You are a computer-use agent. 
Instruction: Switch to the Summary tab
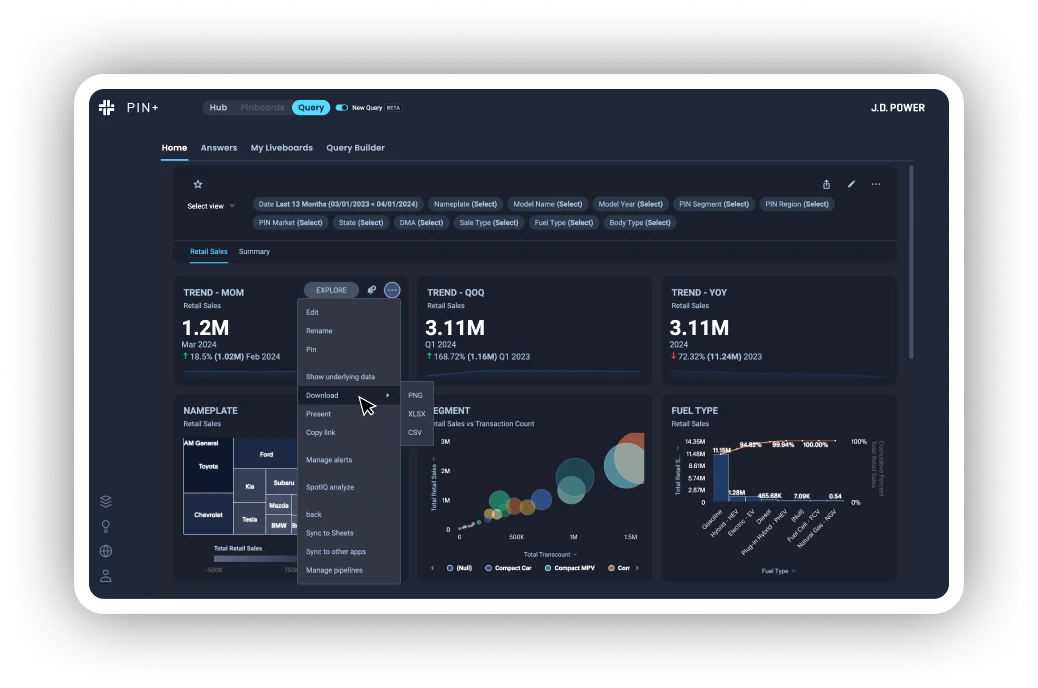[254, 252]
